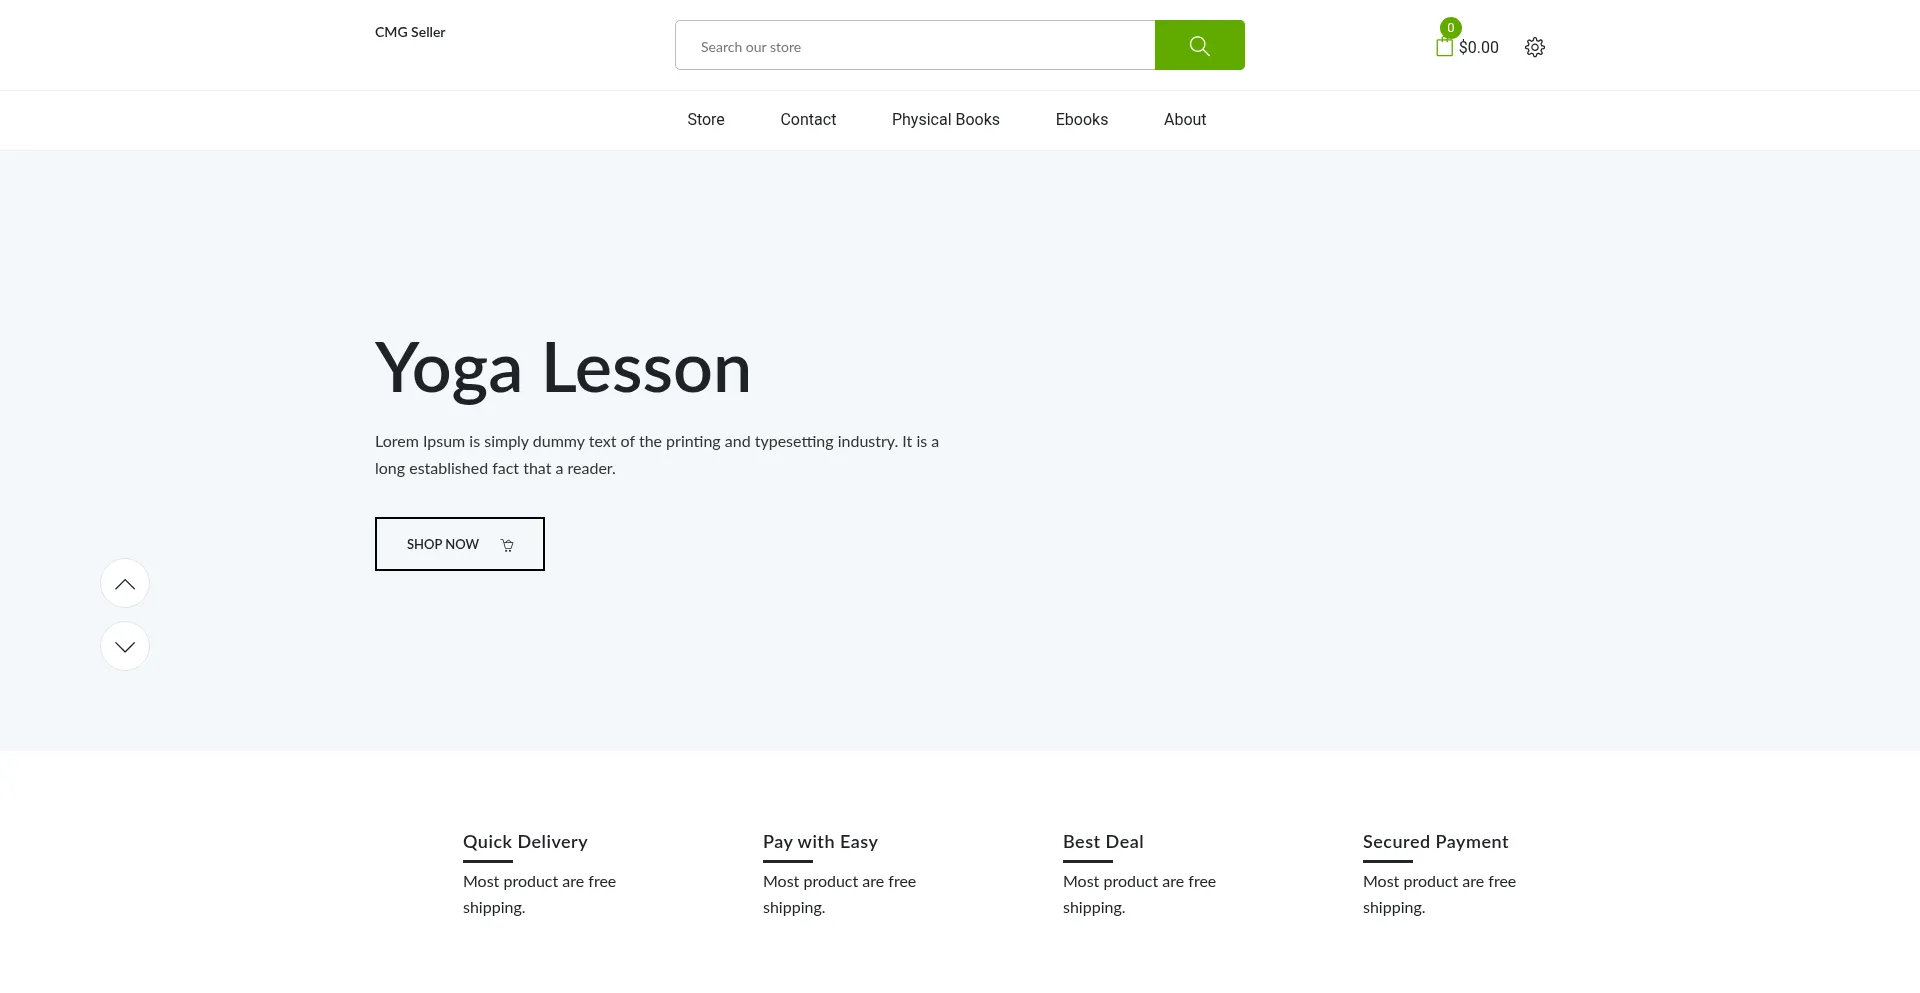The image size is (1920, 993).
Task: Click the green search magnifier button
Action: 1199,46
